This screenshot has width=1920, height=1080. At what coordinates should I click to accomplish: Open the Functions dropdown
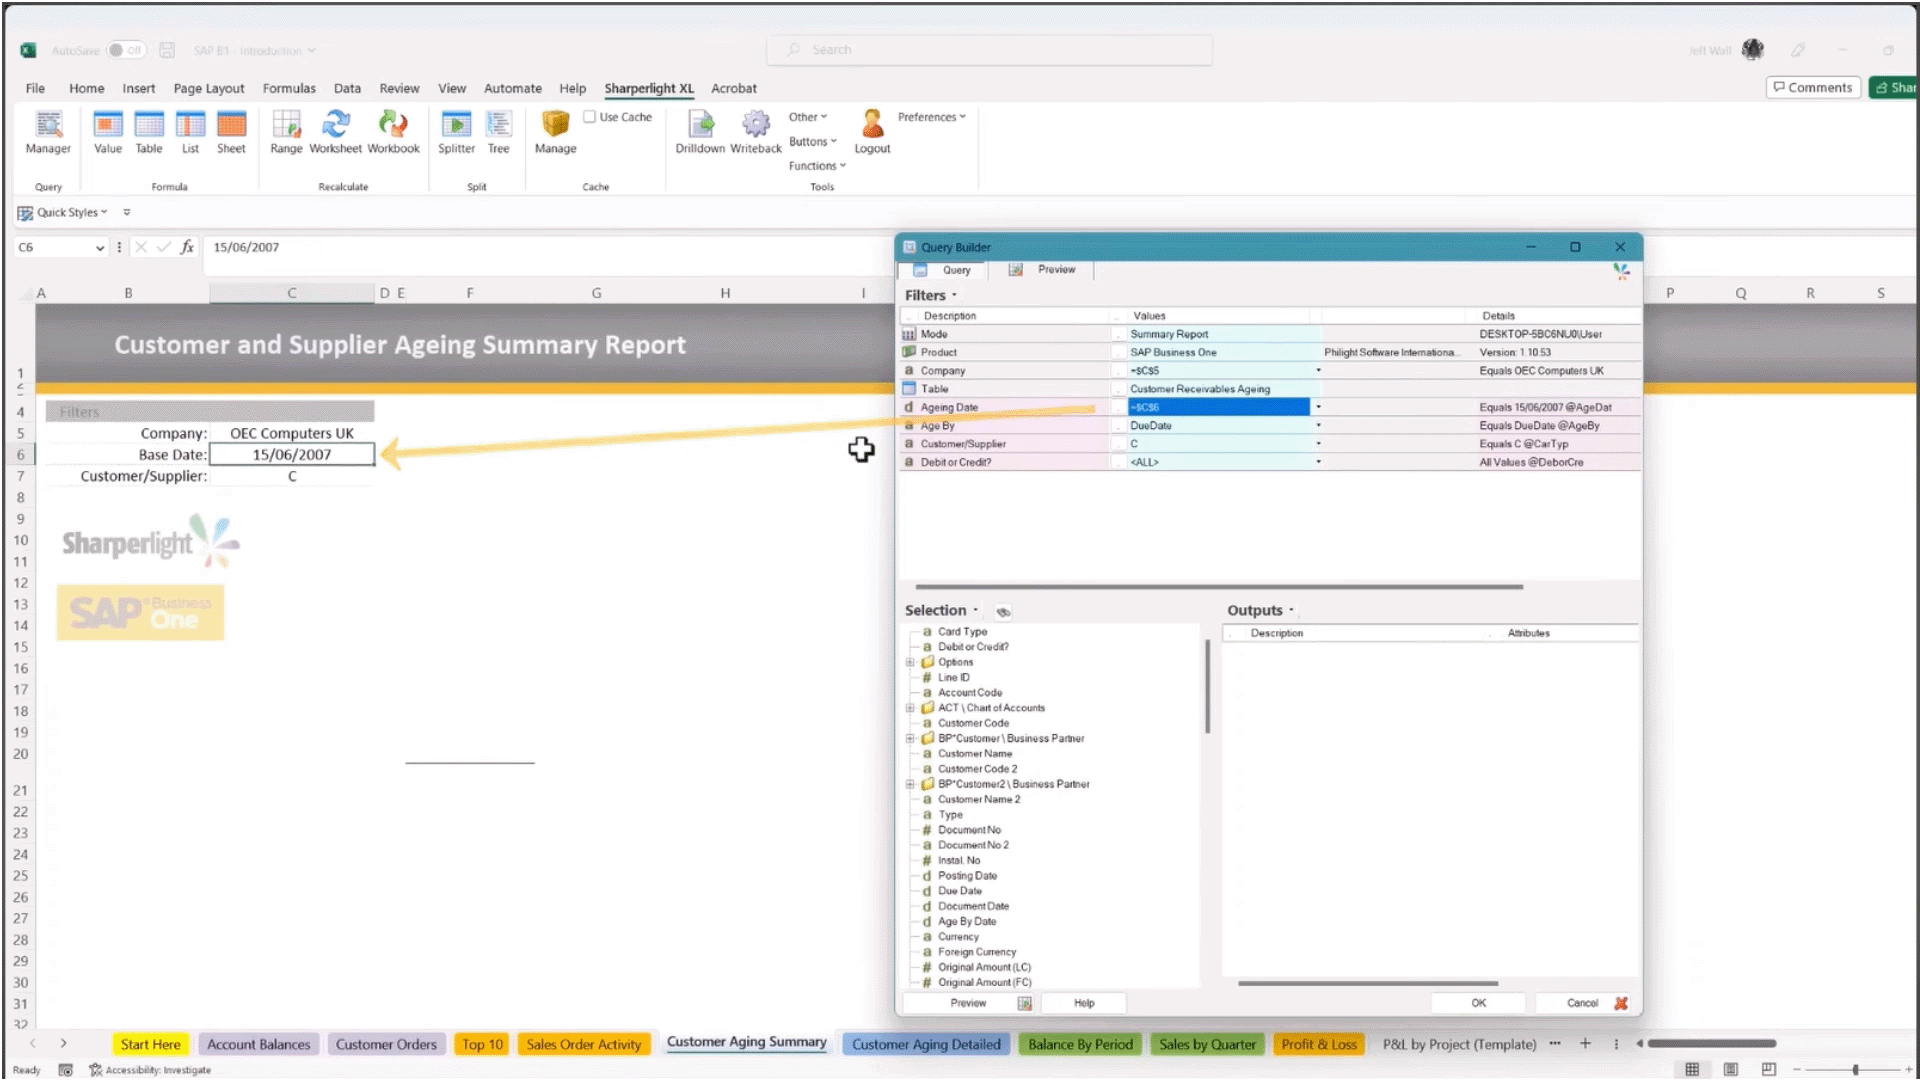click(817, 166)
